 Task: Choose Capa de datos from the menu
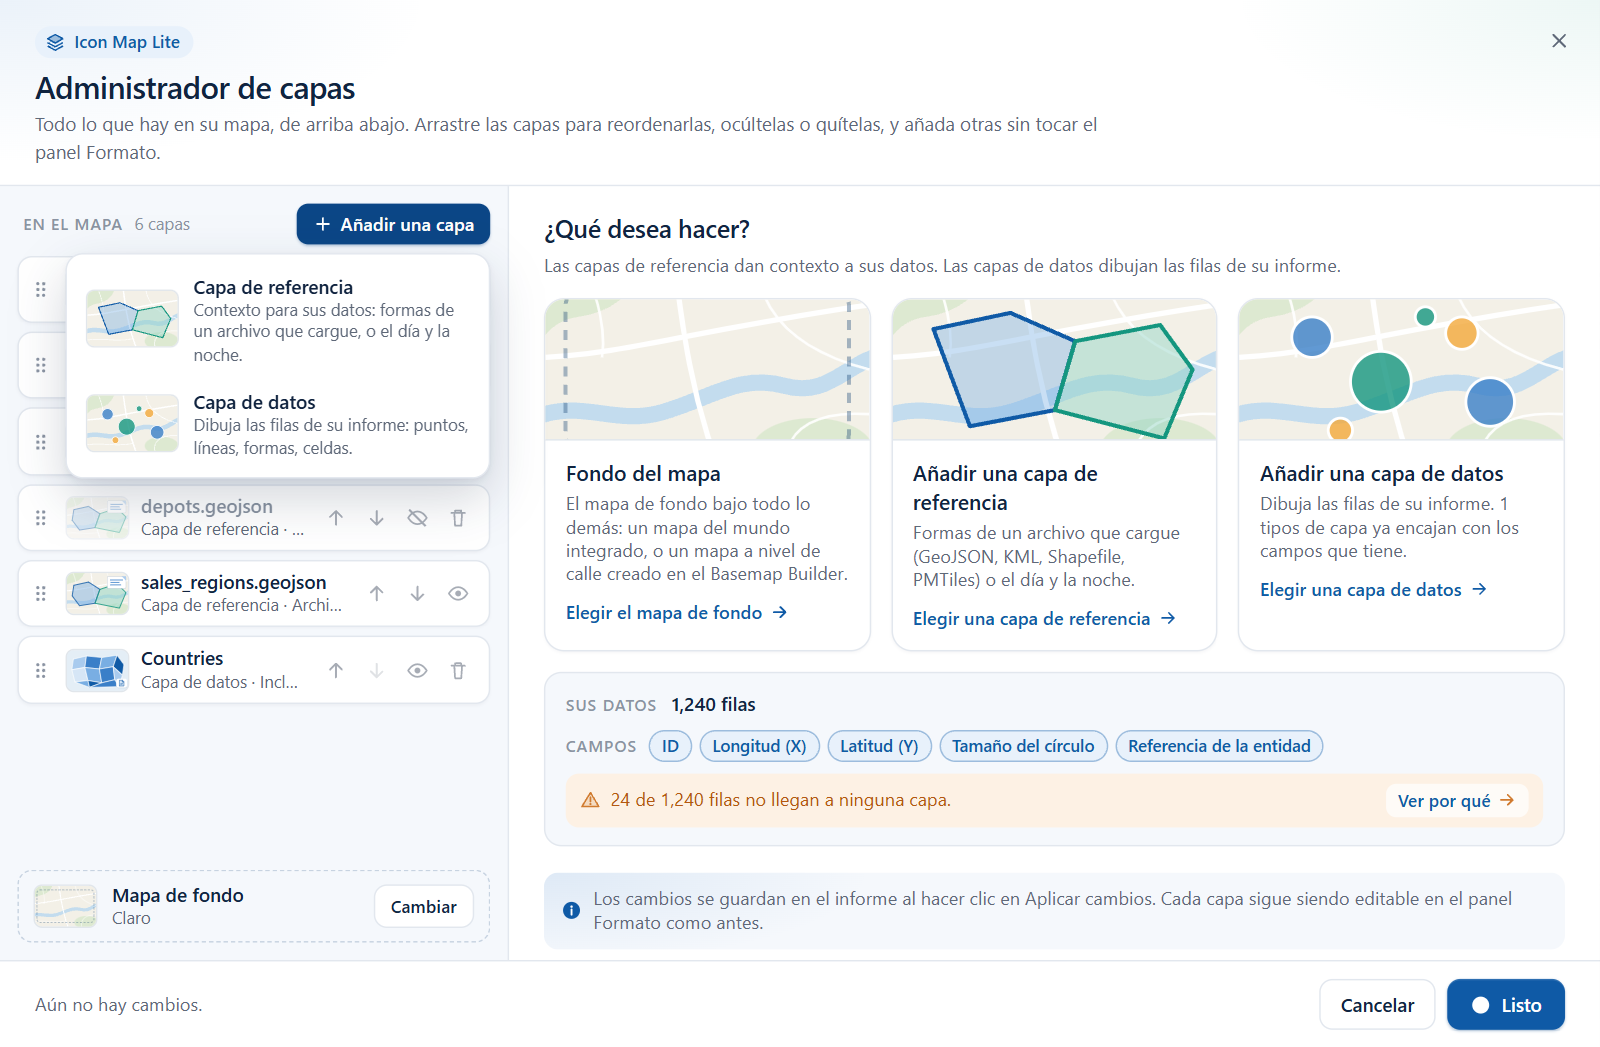pyautogui.click(x=278, y=424)
